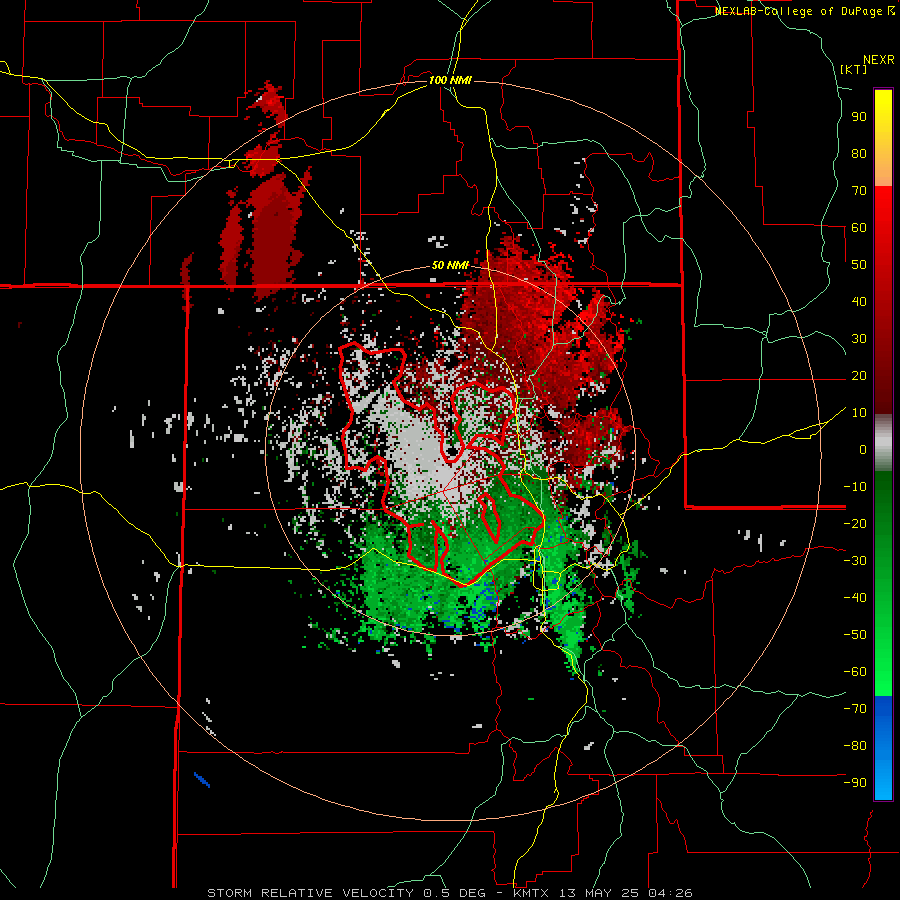Image resolution: width=900 pixels, height=900 pixels.
Task: Click the -20 value on the velocity scale
Action: [x=855, y=523]
